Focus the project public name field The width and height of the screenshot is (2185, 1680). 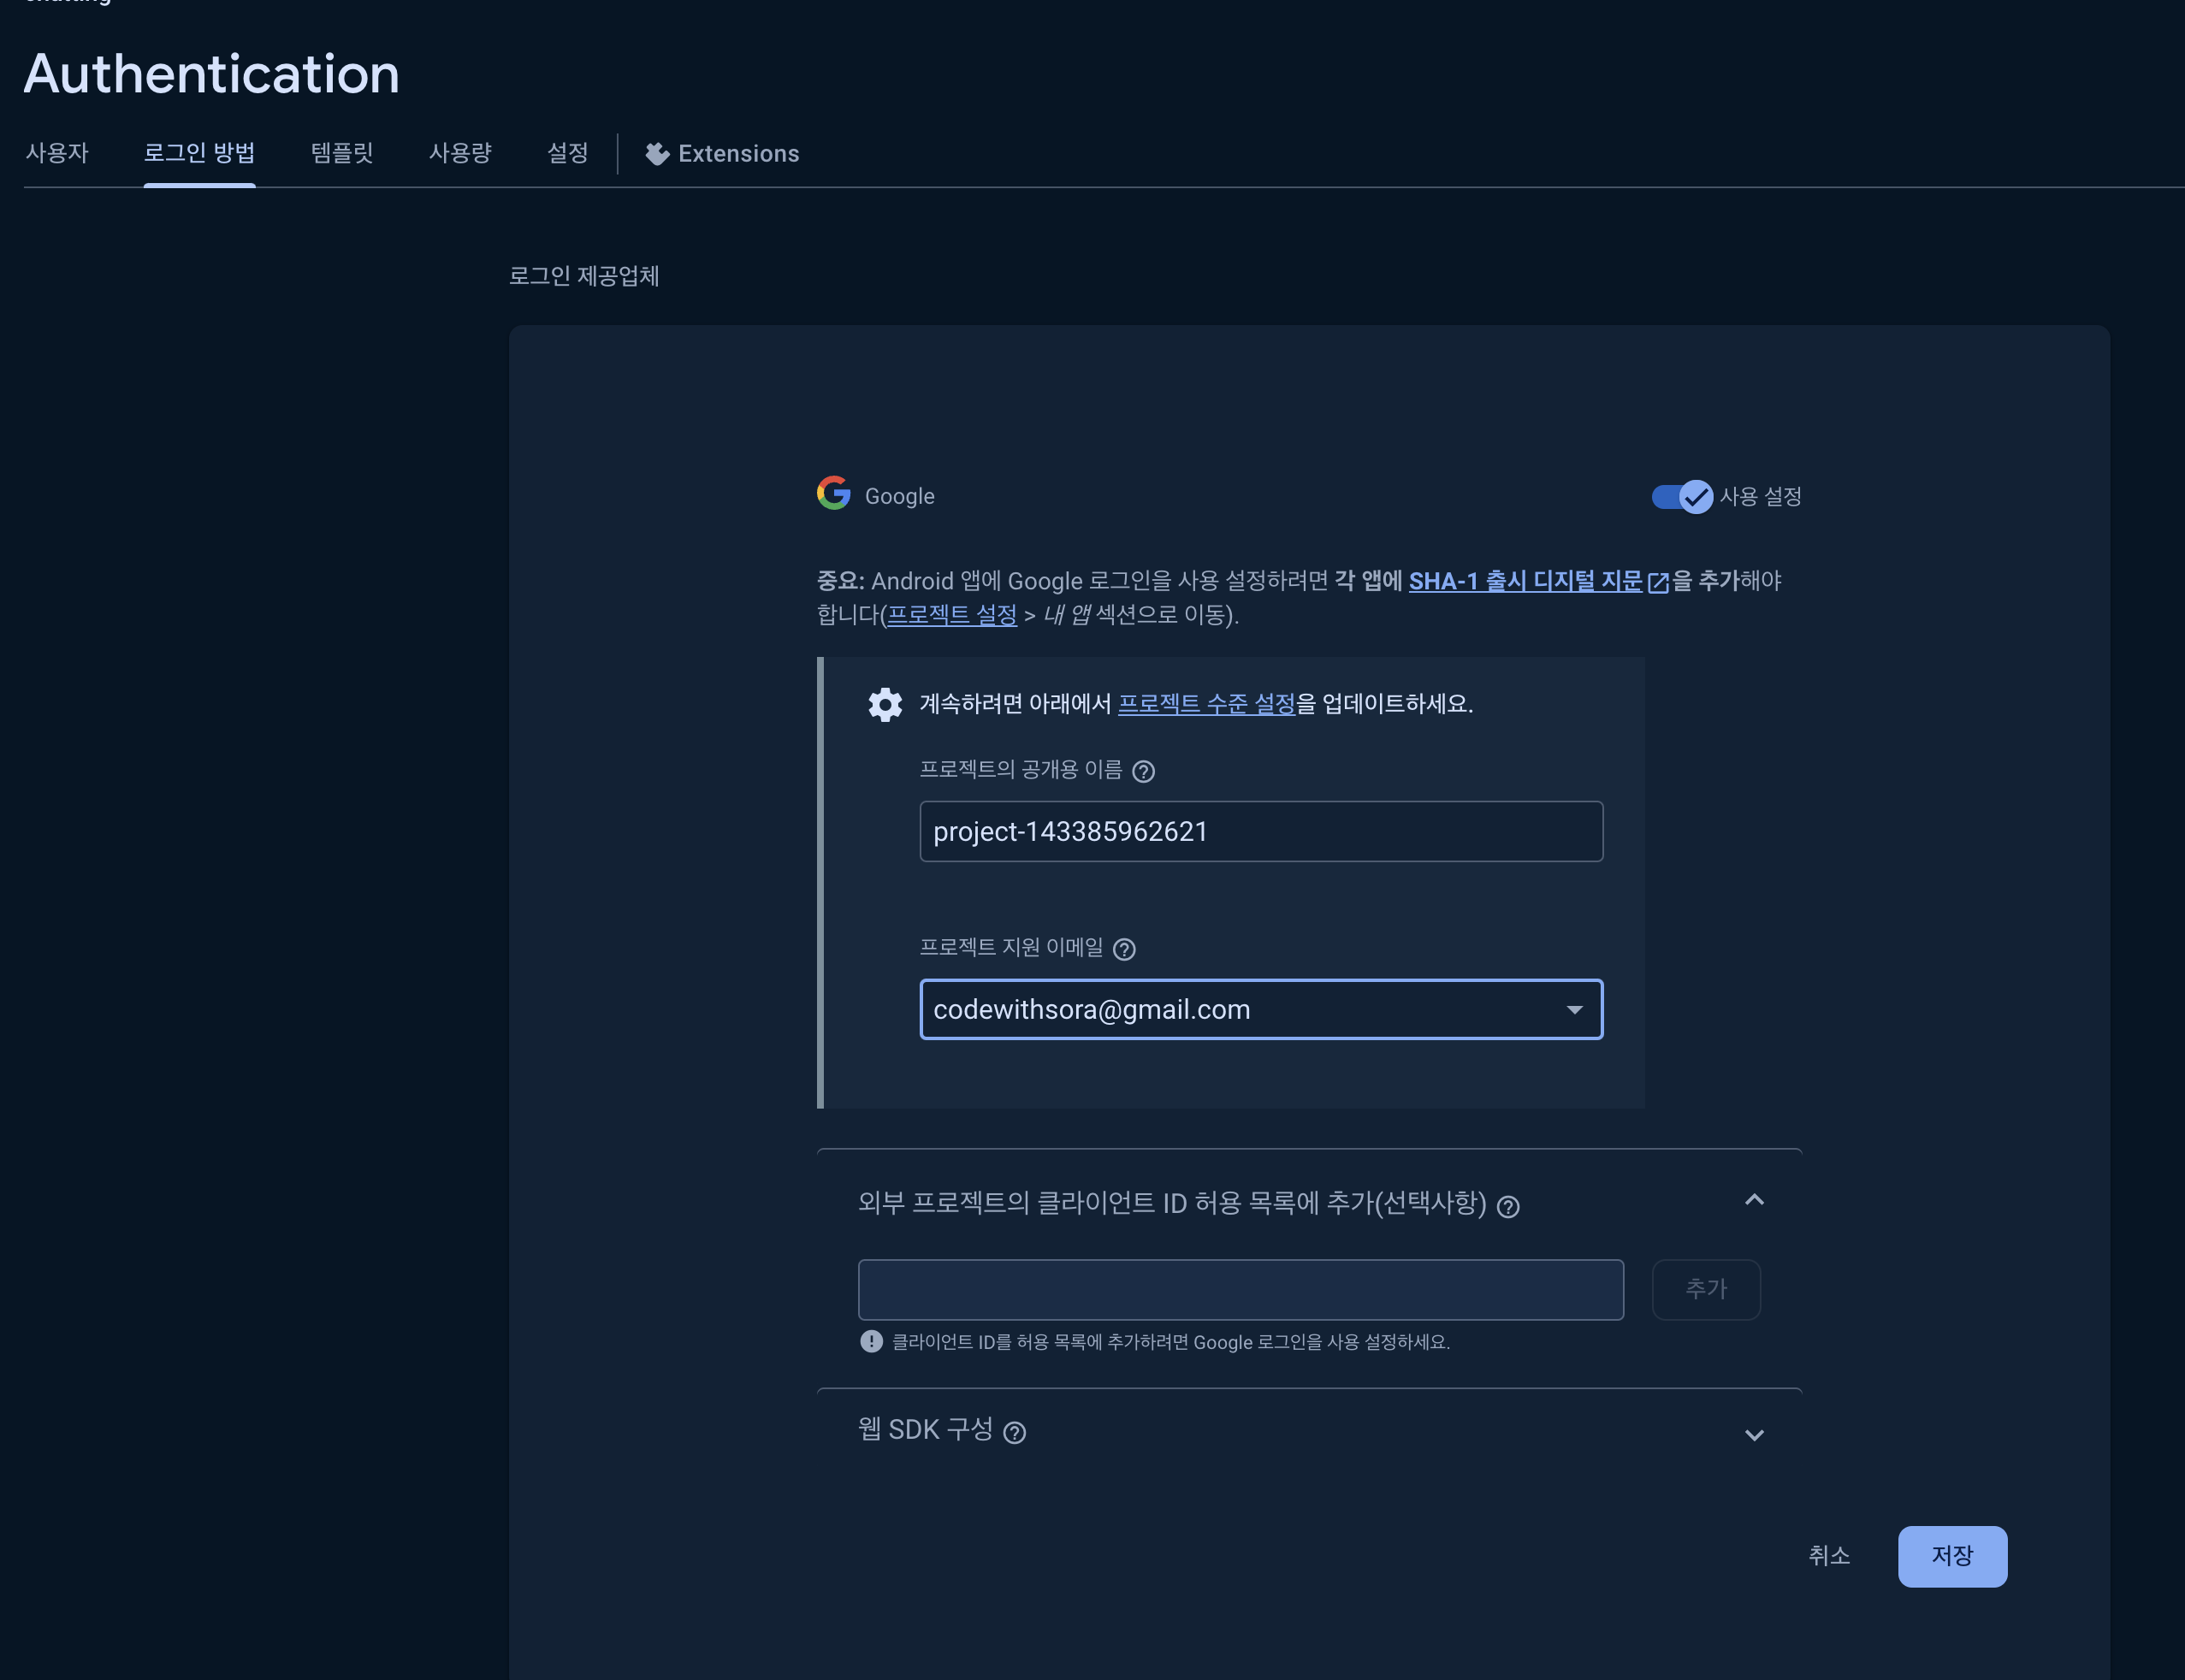(x=1260, y=831)
